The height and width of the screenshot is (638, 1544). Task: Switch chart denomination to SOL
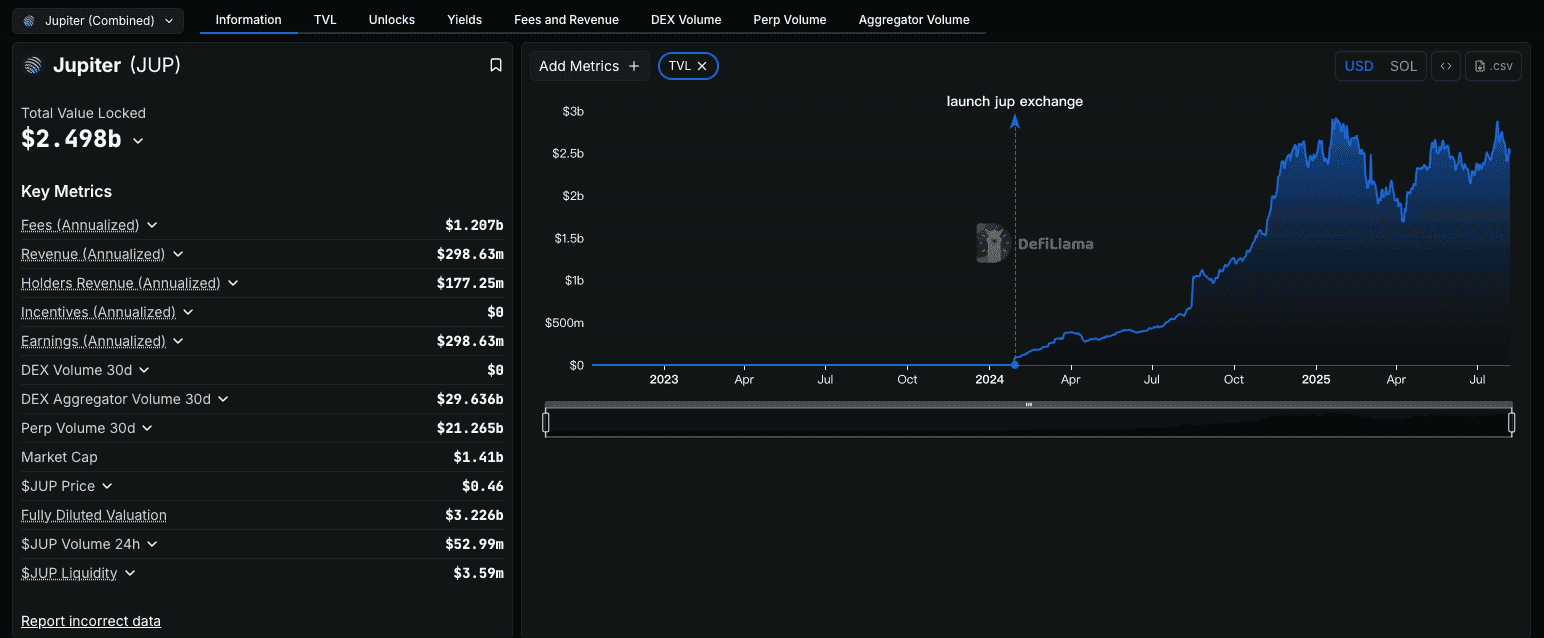pyautogui.click(x=1403, y=66)
